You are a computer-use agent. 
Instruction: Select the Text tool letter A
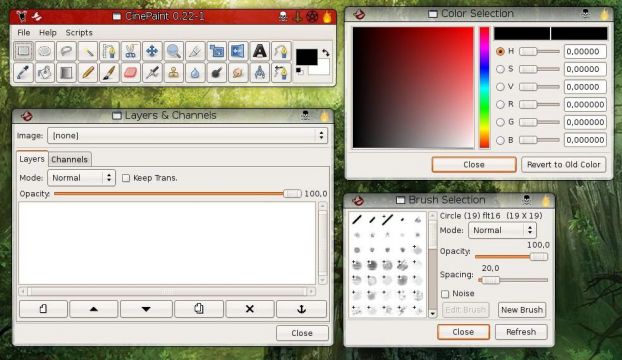(x=259, y=51)
